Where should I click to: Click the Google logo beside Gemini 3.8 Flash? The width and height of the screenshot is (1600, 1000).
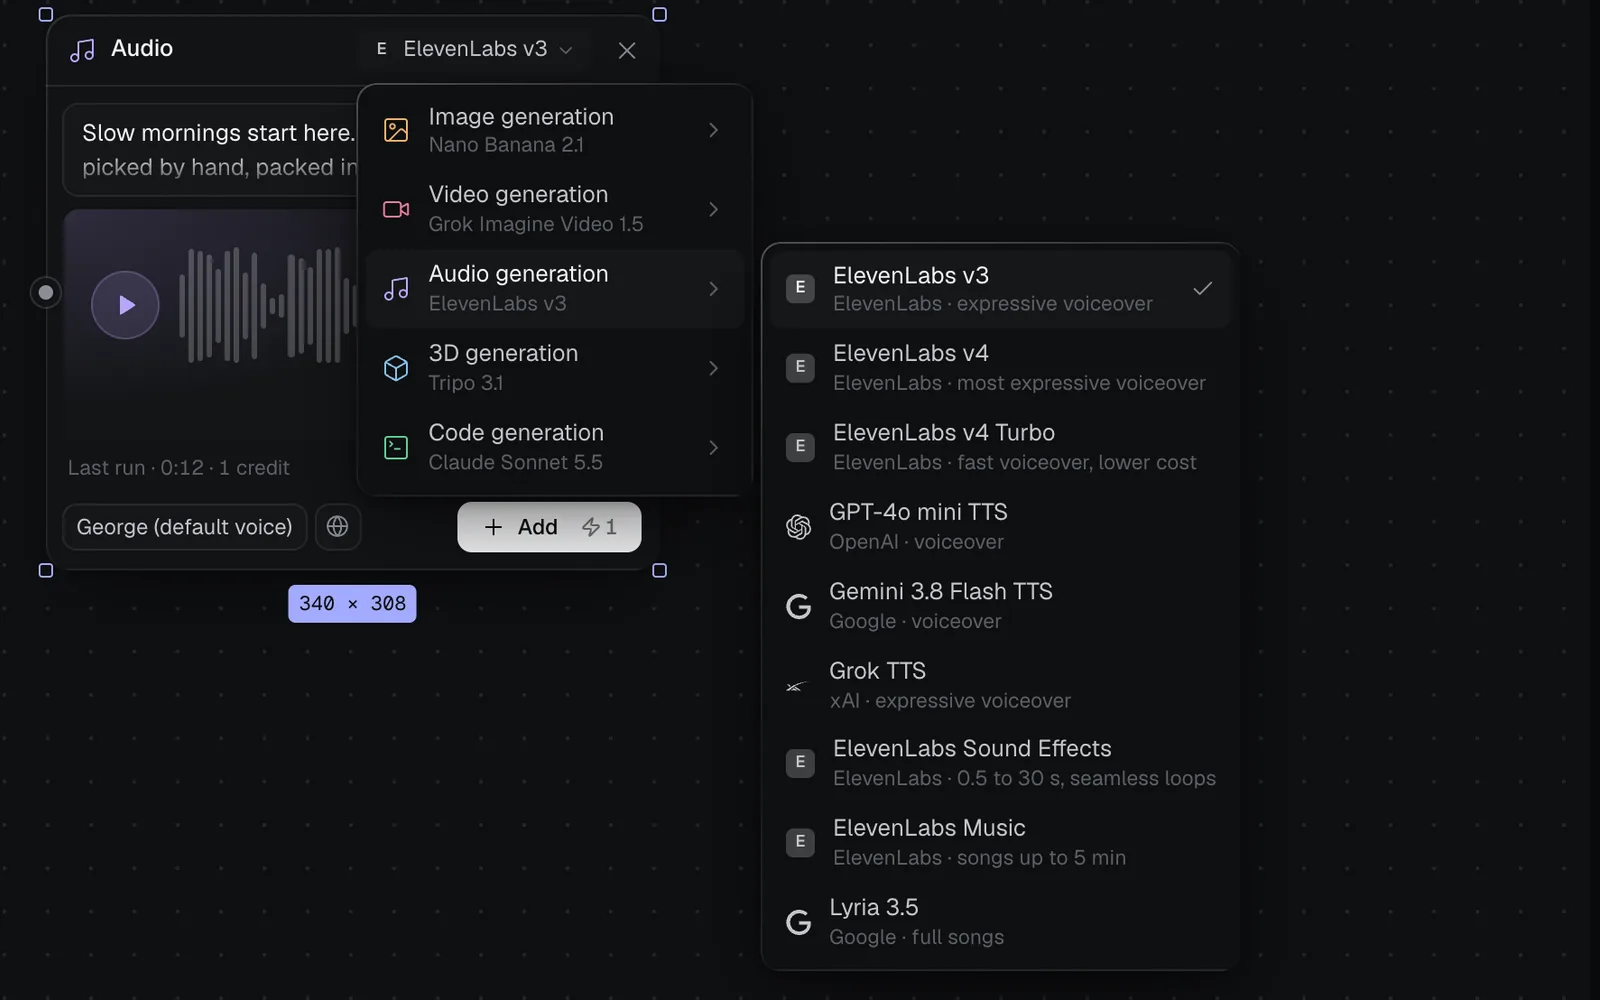coord(798,606)
